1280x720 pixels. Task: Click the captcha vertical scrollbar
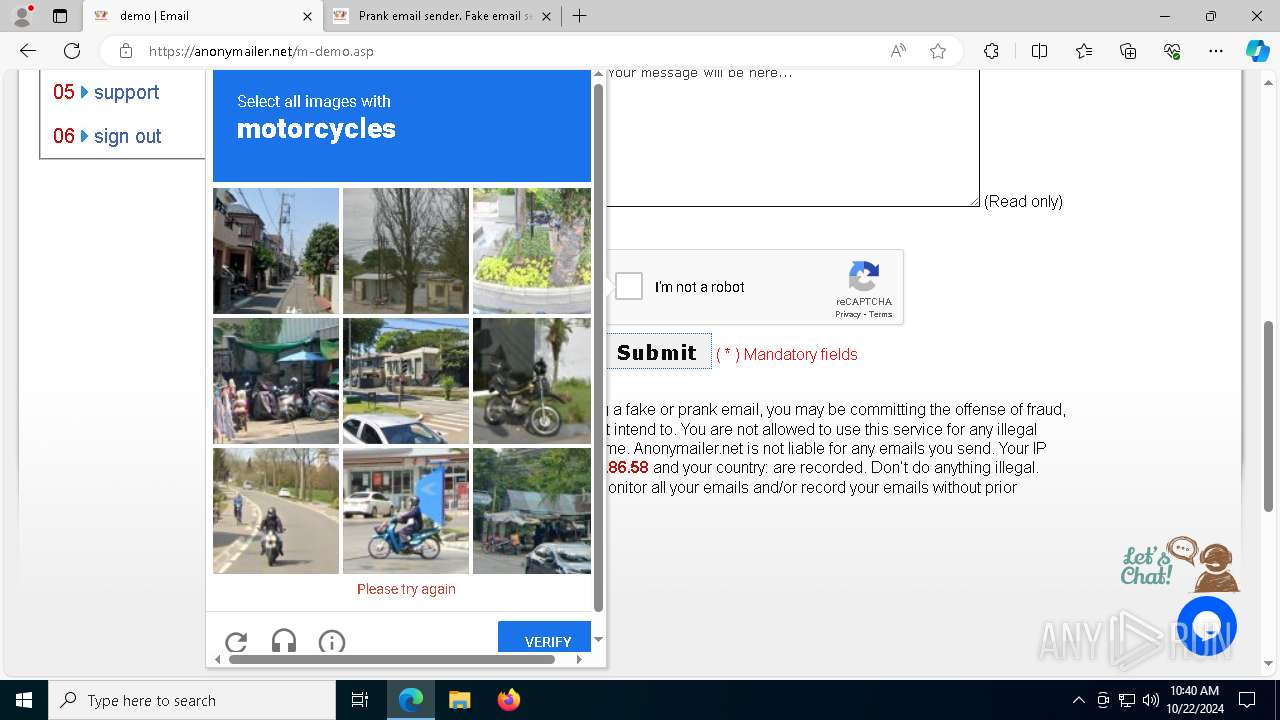[x=598, y=348]
